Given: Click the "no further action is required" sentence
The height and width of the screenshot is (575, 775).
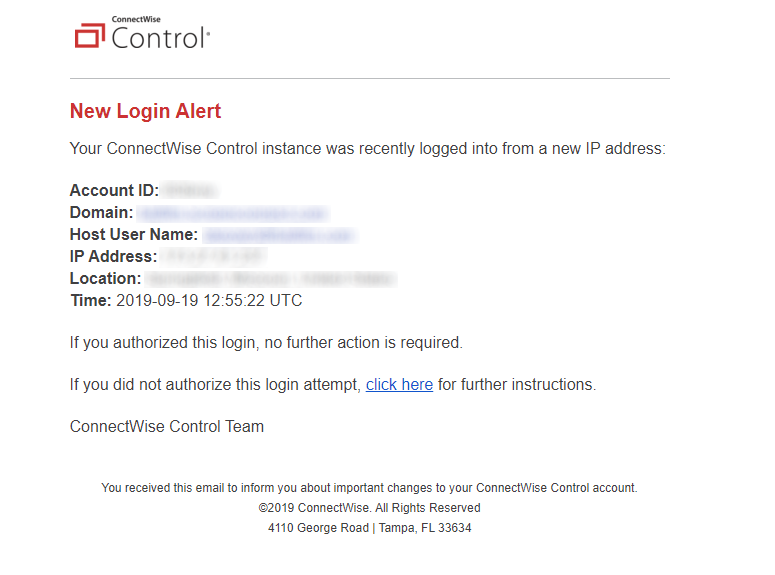Looking at the screenshot, I should pos(266,342).
